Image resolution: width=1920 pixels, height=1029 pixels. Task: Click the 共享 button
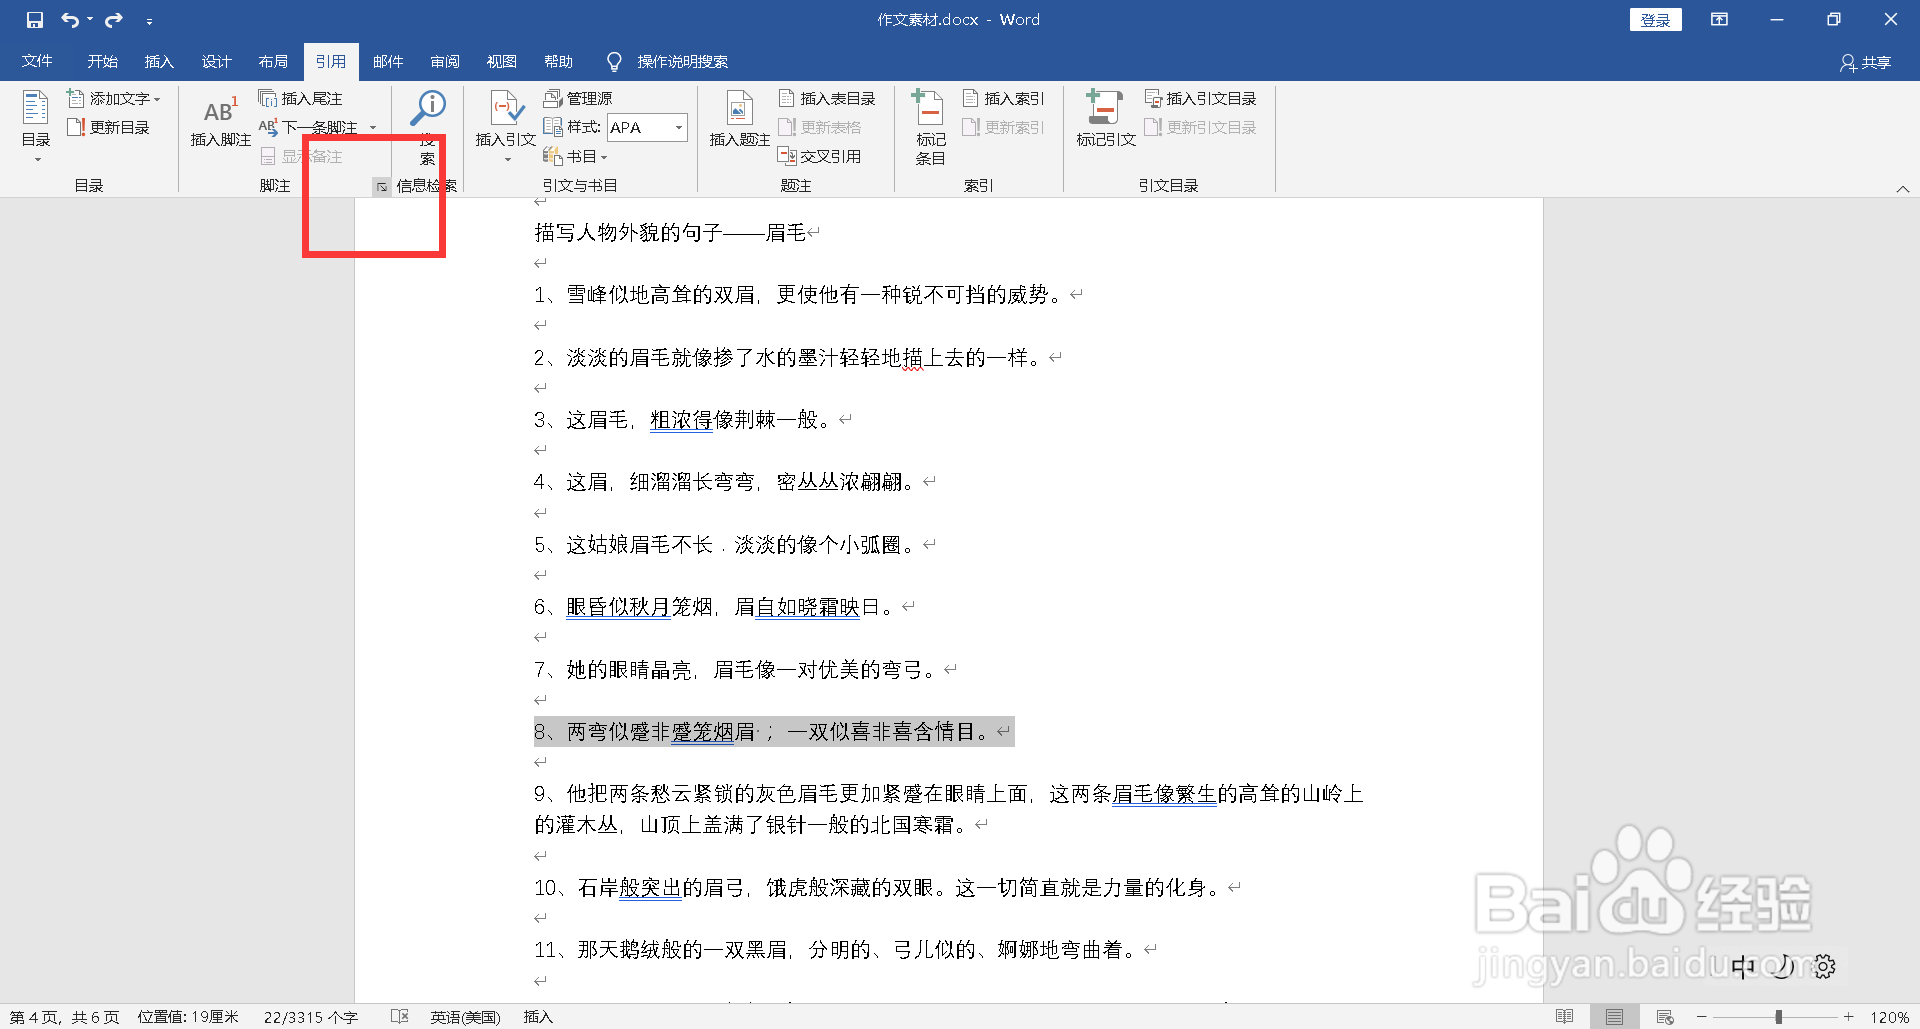[x=1866, y=62]
